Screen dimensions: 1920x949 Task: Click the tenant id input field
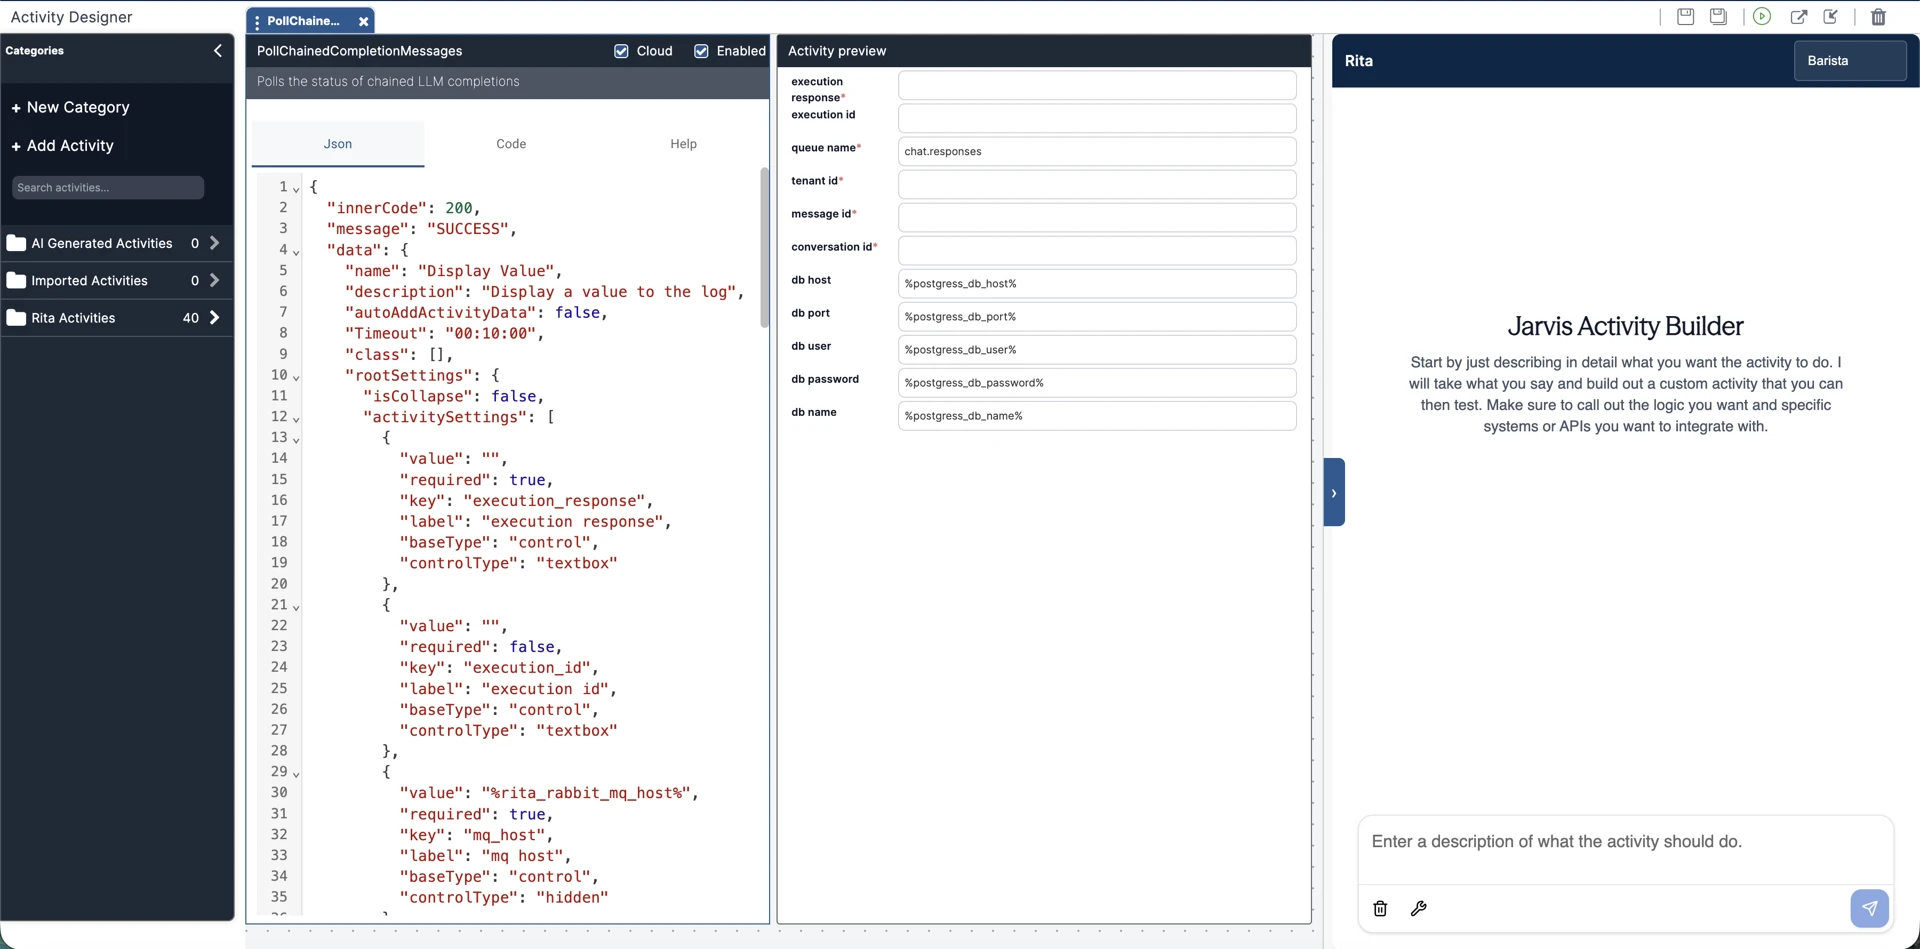point(1097,184)
